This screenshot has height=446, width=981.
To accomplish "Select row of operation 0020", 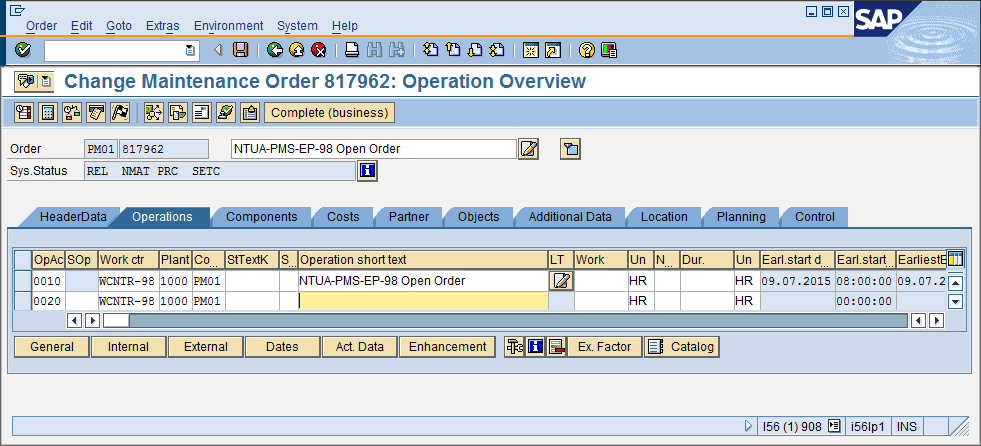I will (23, 301).
